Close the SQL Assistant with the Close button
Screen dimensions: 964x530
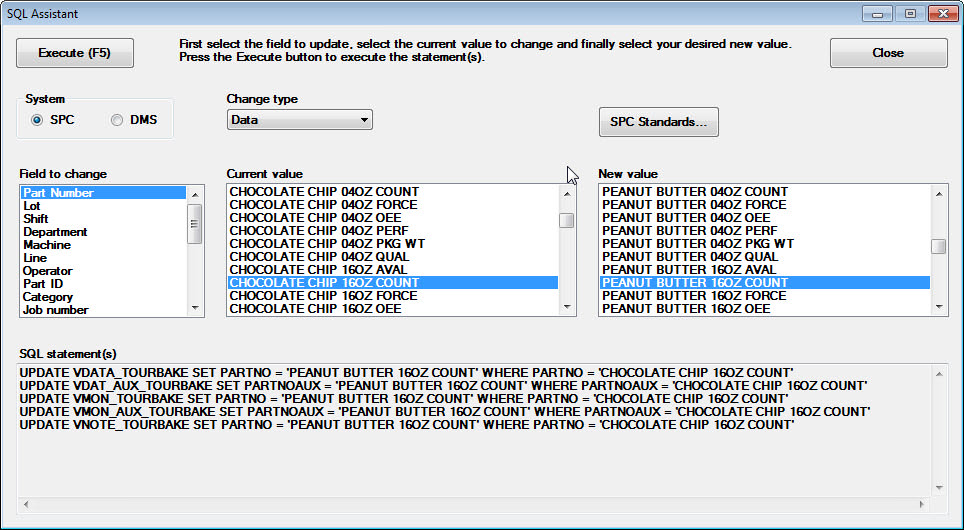click(888, 53)
